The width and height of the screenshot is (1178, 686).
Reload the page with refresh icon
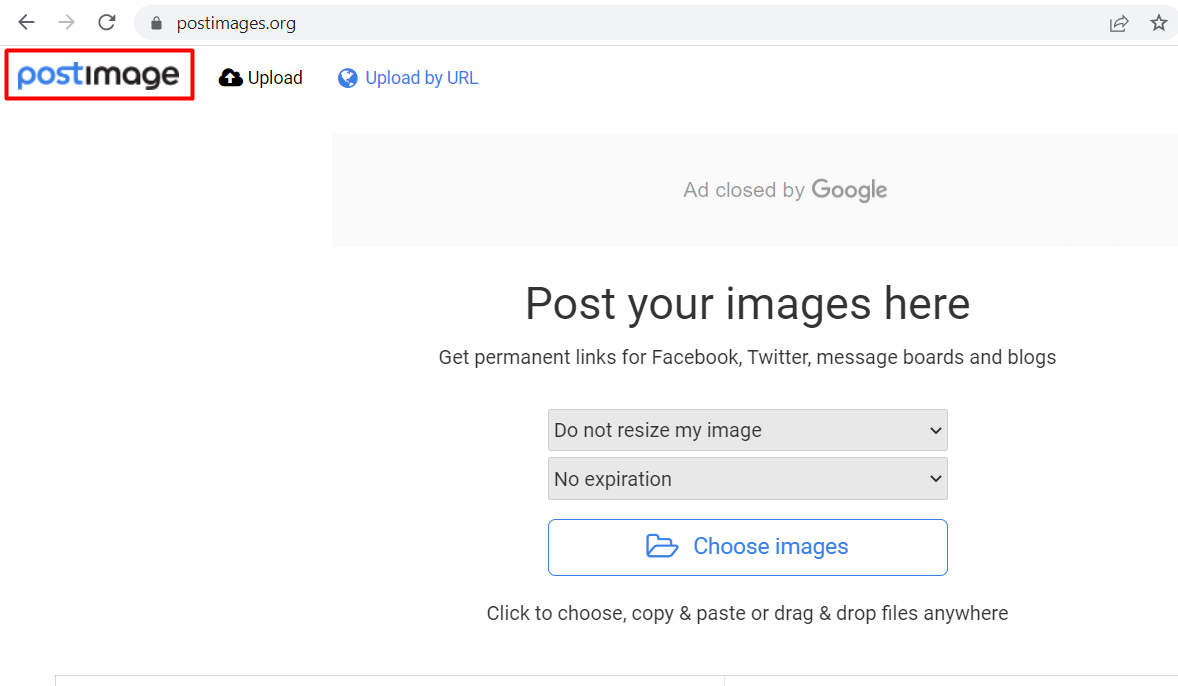[x=107, y=23]
